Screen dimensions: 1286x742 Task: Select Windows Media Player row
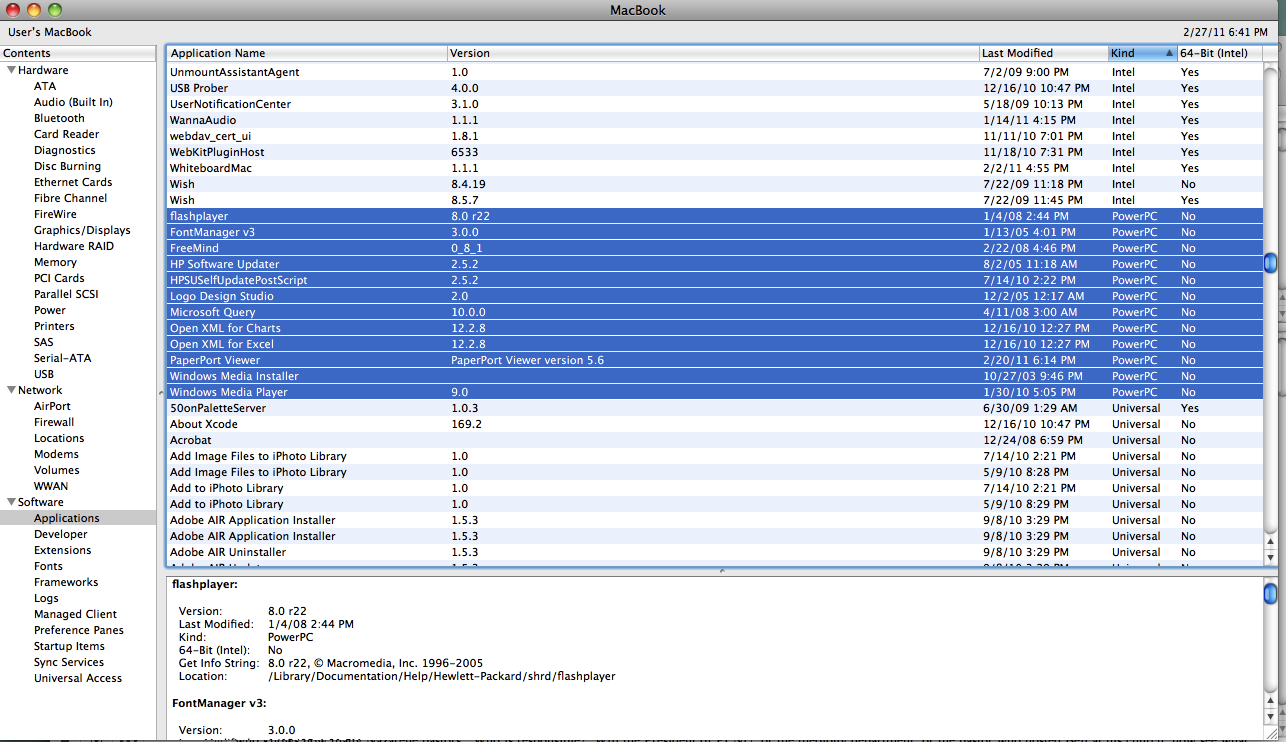pos(714,392)
